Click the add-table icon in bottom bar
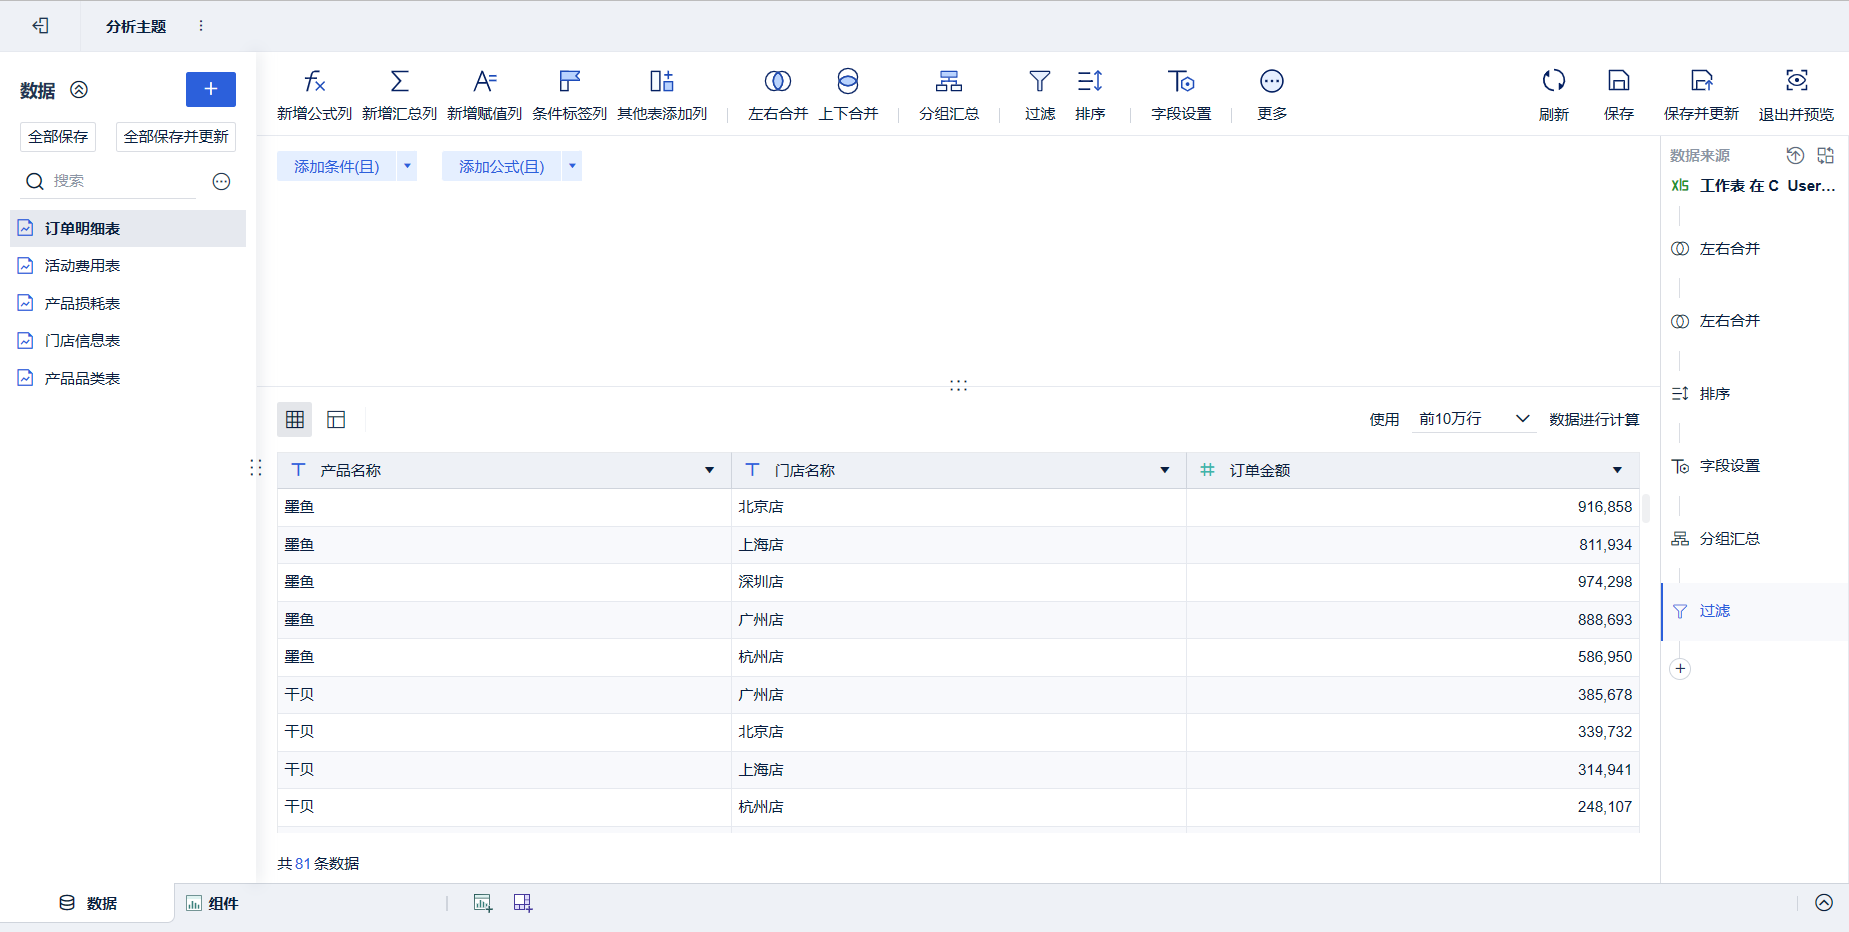 pyautogui.click(x=483, y=903)
